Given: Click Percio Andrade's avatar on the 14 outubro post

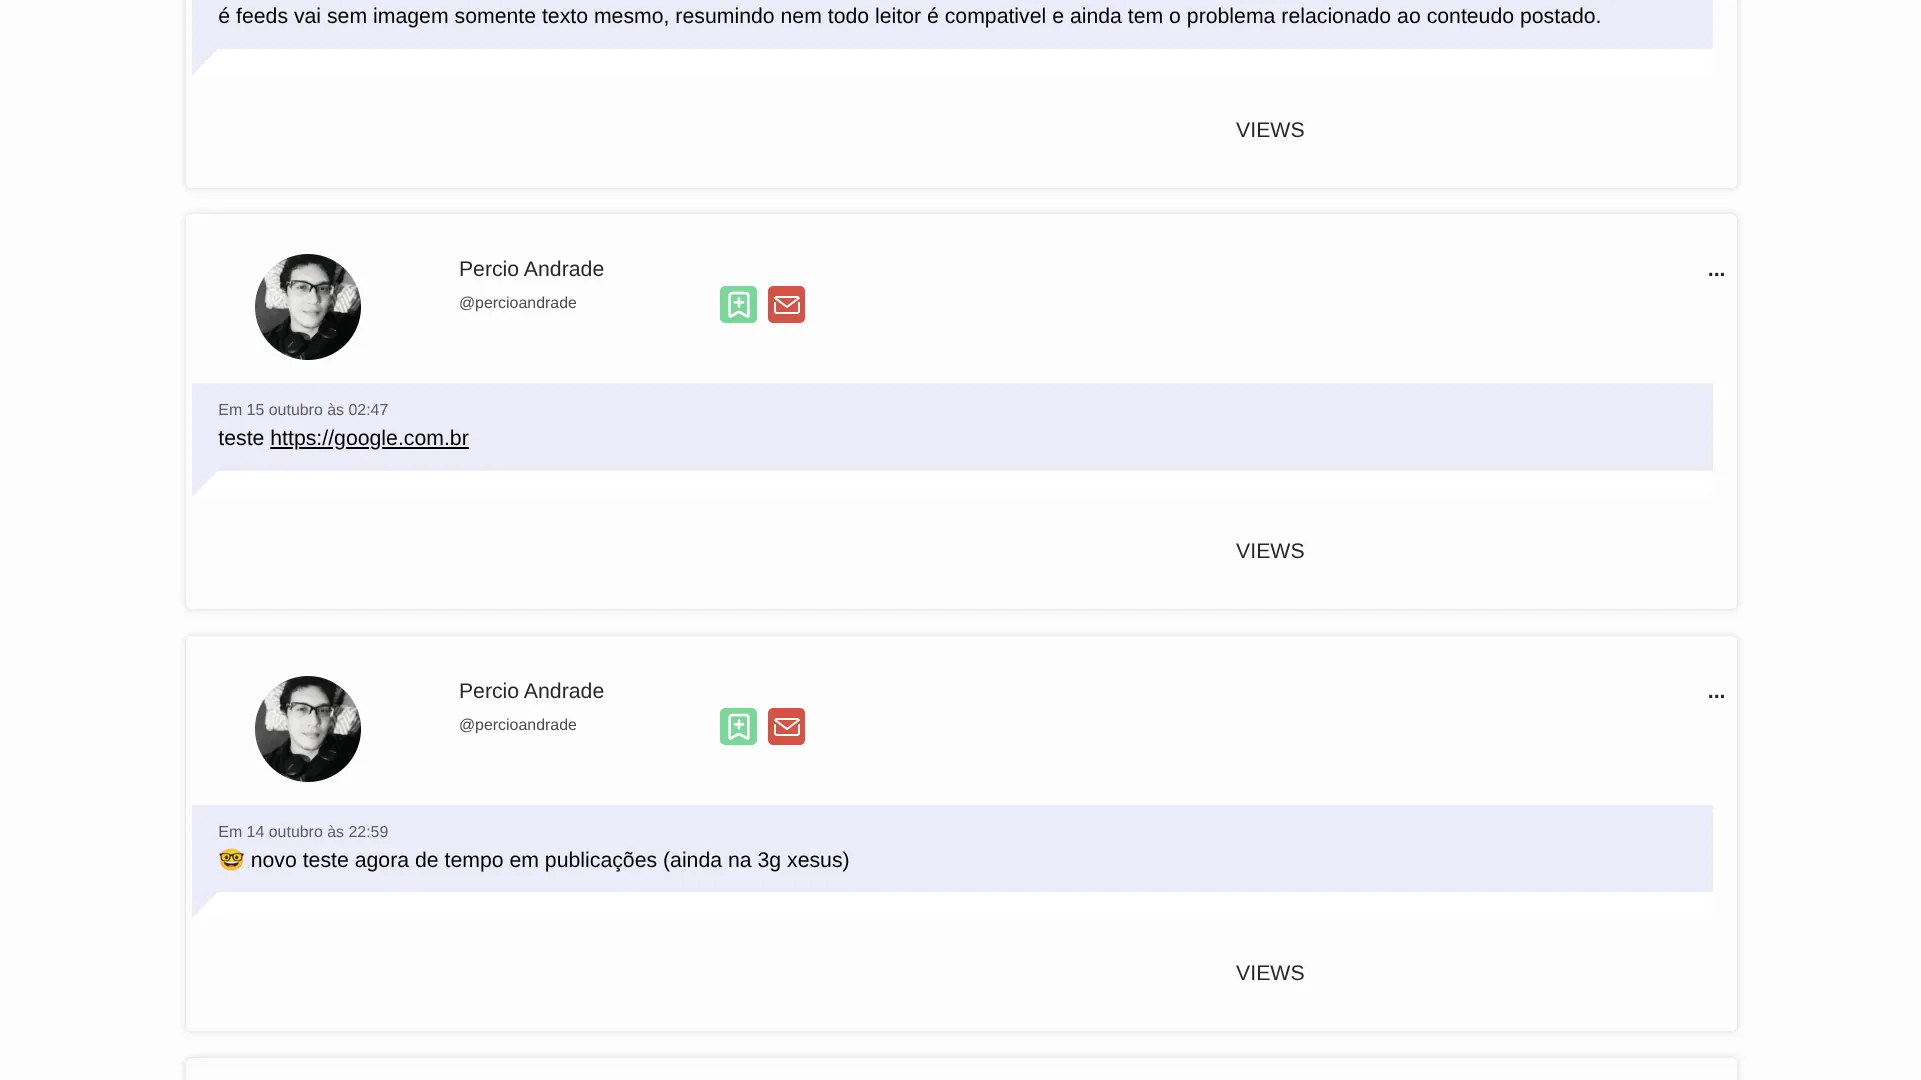Looking at the screenshot, I should click(308, 729).
